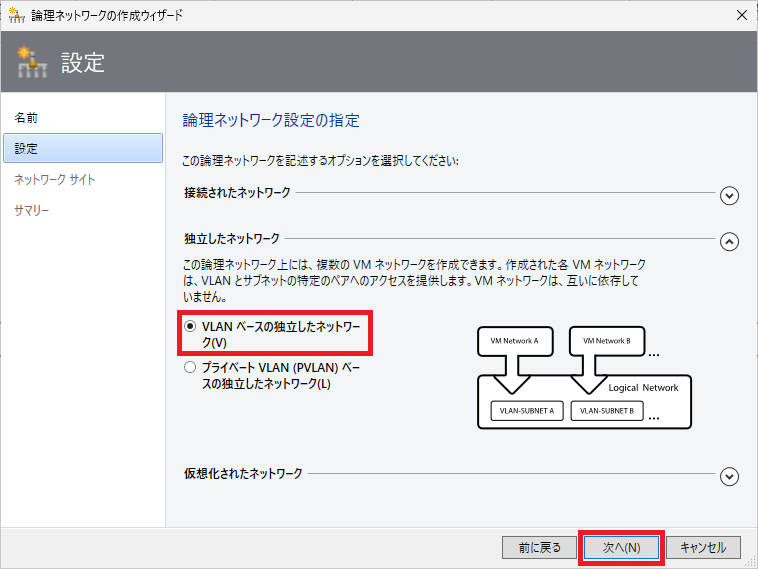Expand the 仮想化されたネットワーク section
The height and width of the screenshot is (569, 758).
(x=729, y=477)
